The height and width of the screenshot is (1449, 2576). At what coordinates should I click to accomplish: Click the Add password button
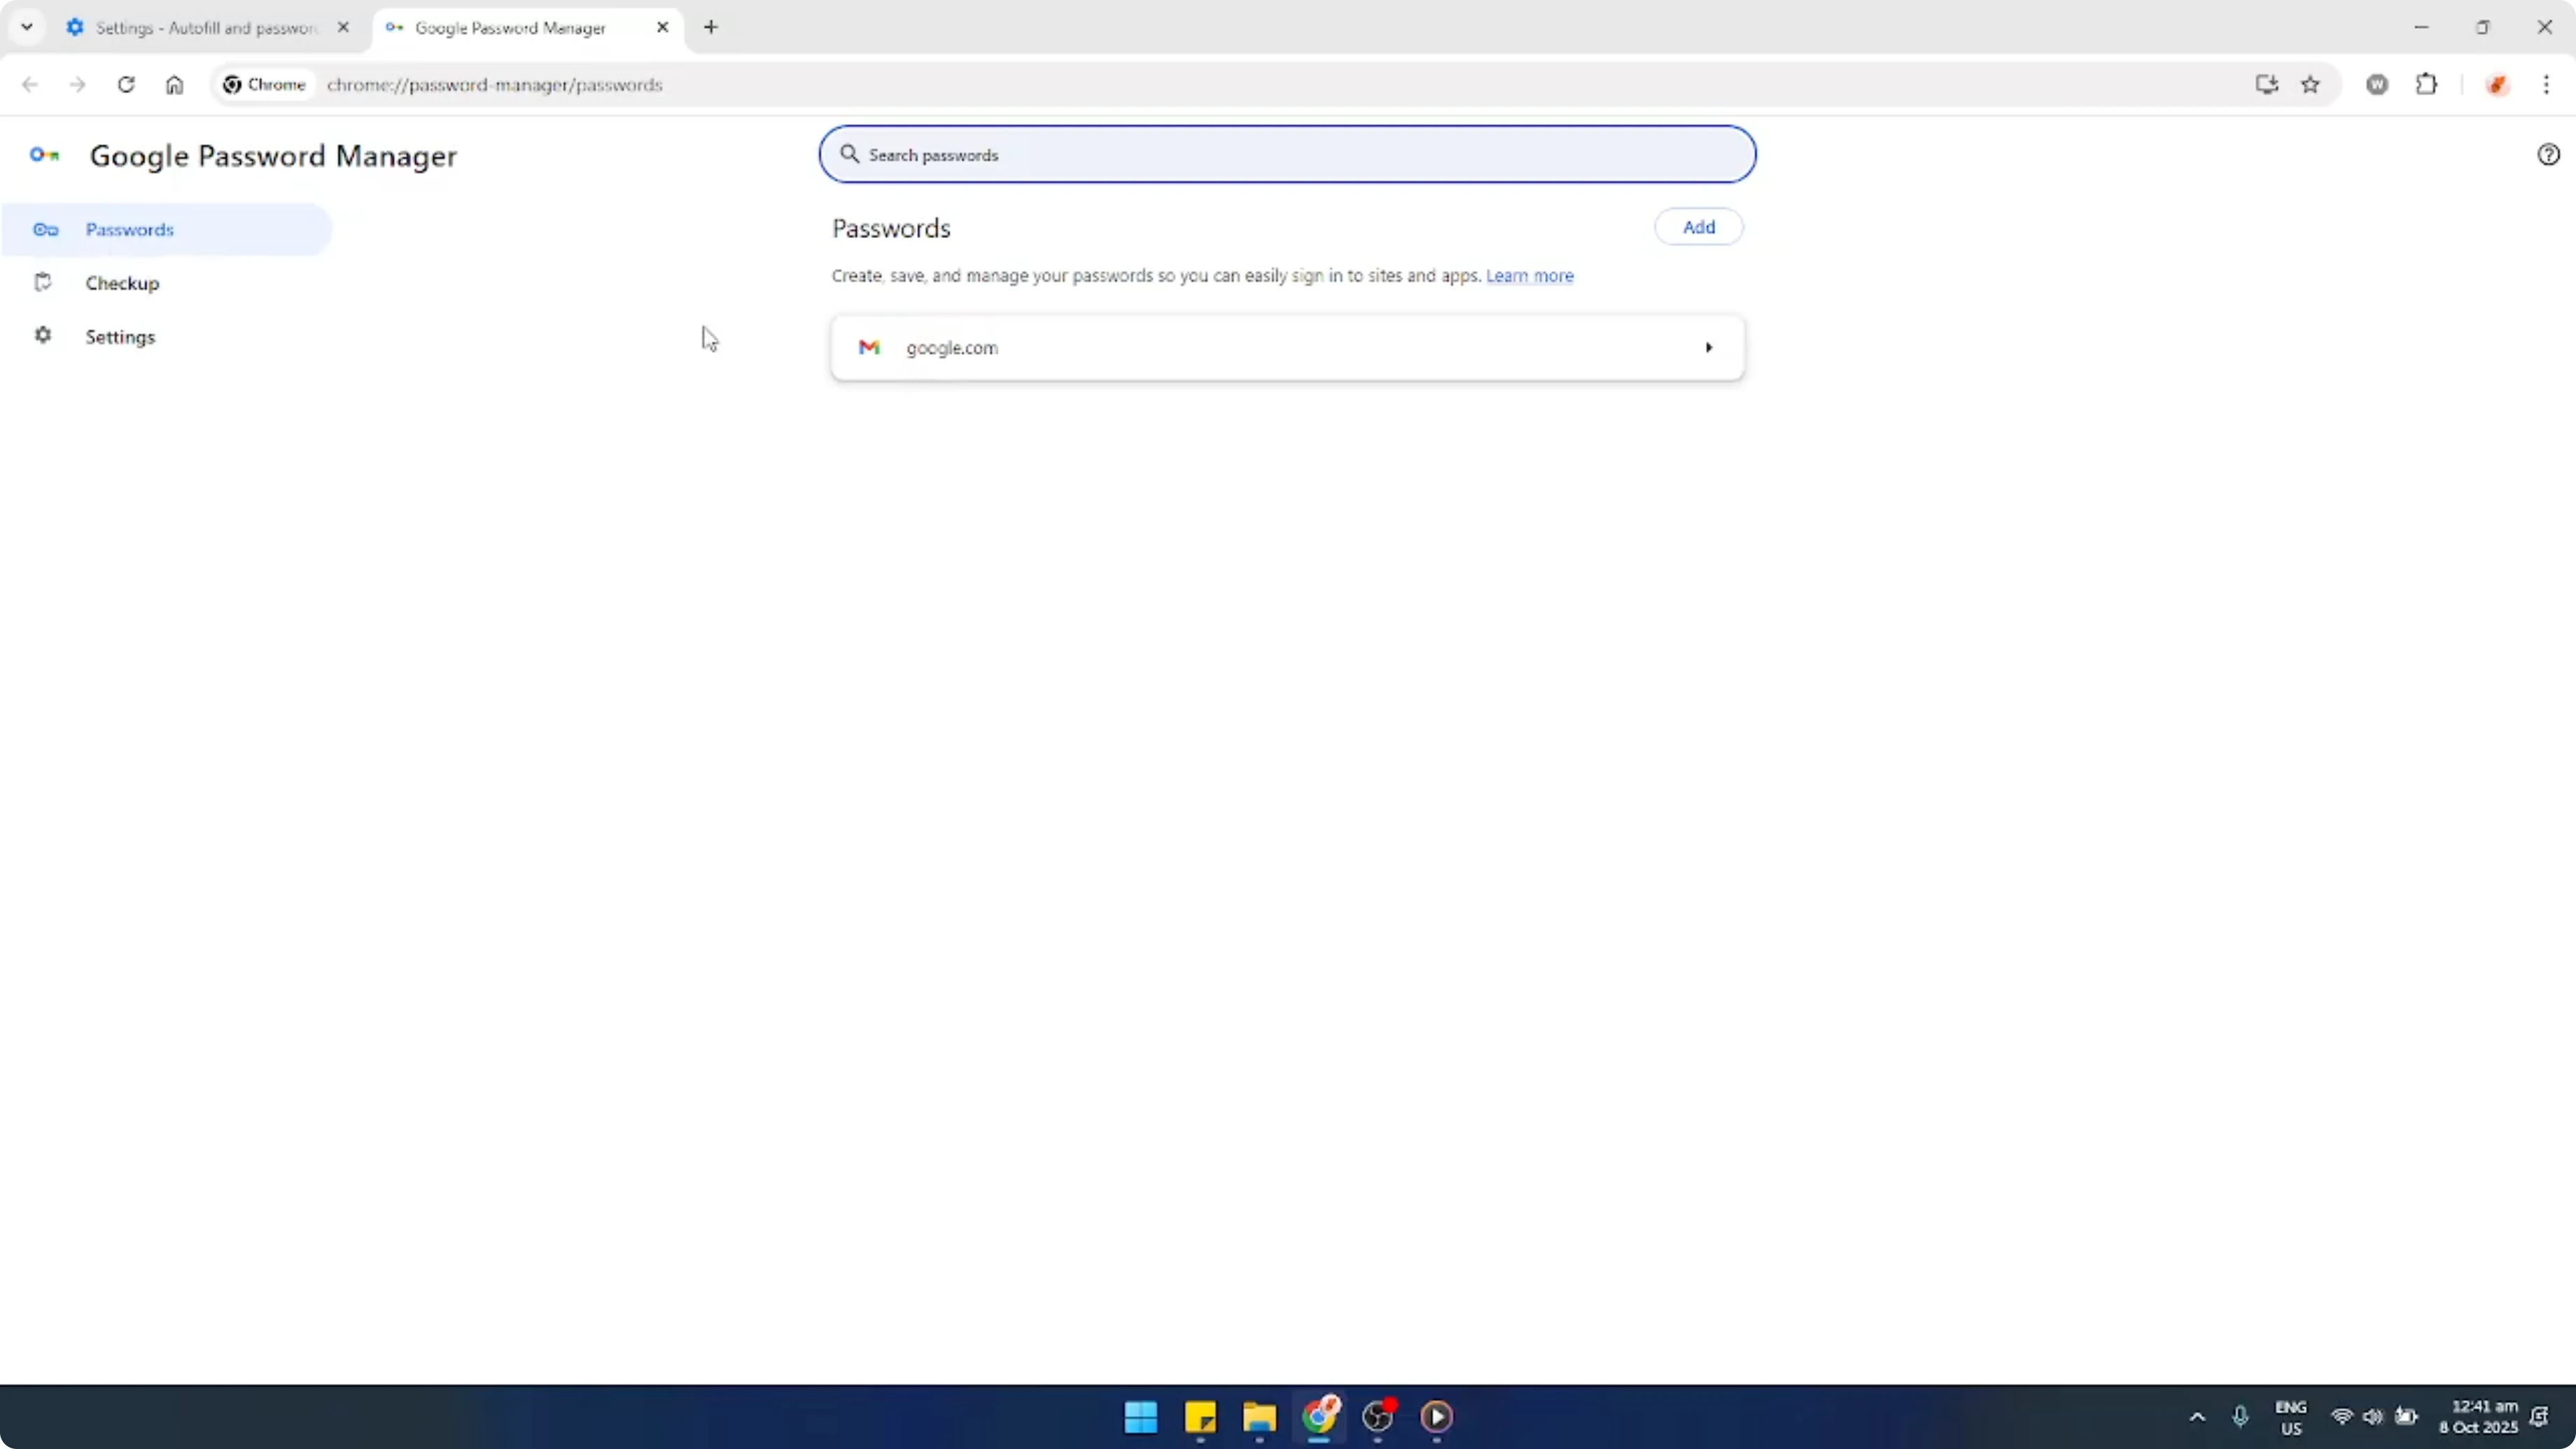pyautogui.click(x=1698, y=226)
